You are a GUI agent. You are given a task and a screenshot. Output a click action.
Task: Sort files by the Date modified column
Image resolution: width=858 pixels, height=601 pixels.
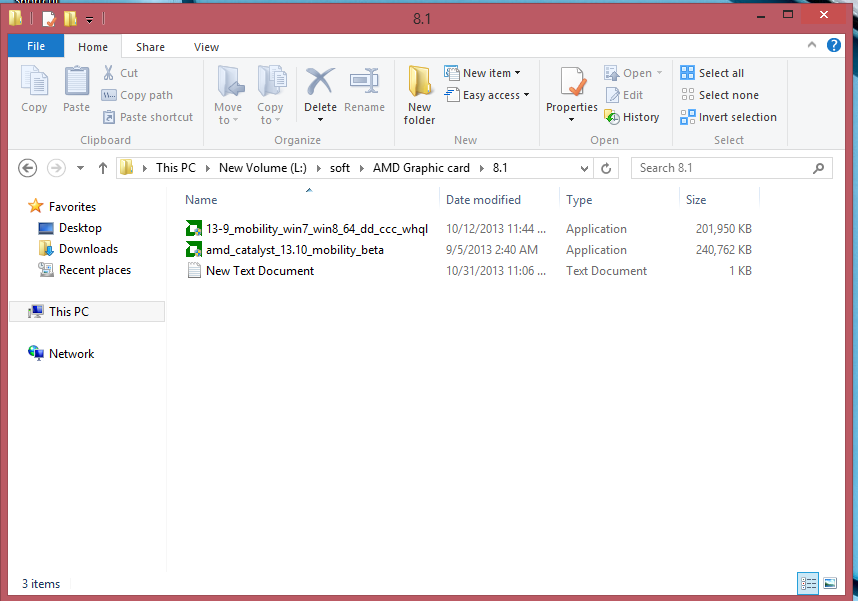(x=483, y=200)
